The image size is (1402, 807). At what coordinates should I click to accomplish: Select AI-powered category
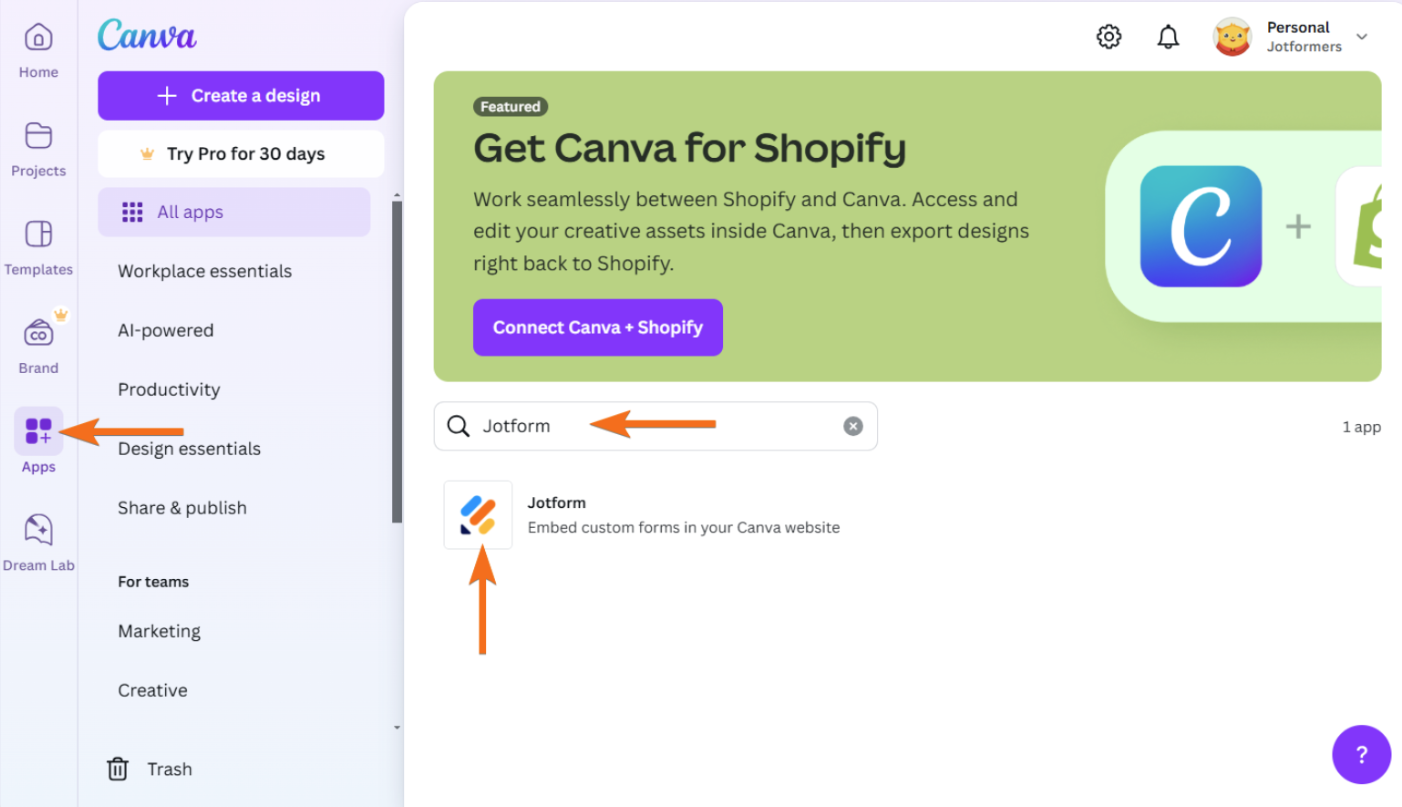(x=166, y=330)
